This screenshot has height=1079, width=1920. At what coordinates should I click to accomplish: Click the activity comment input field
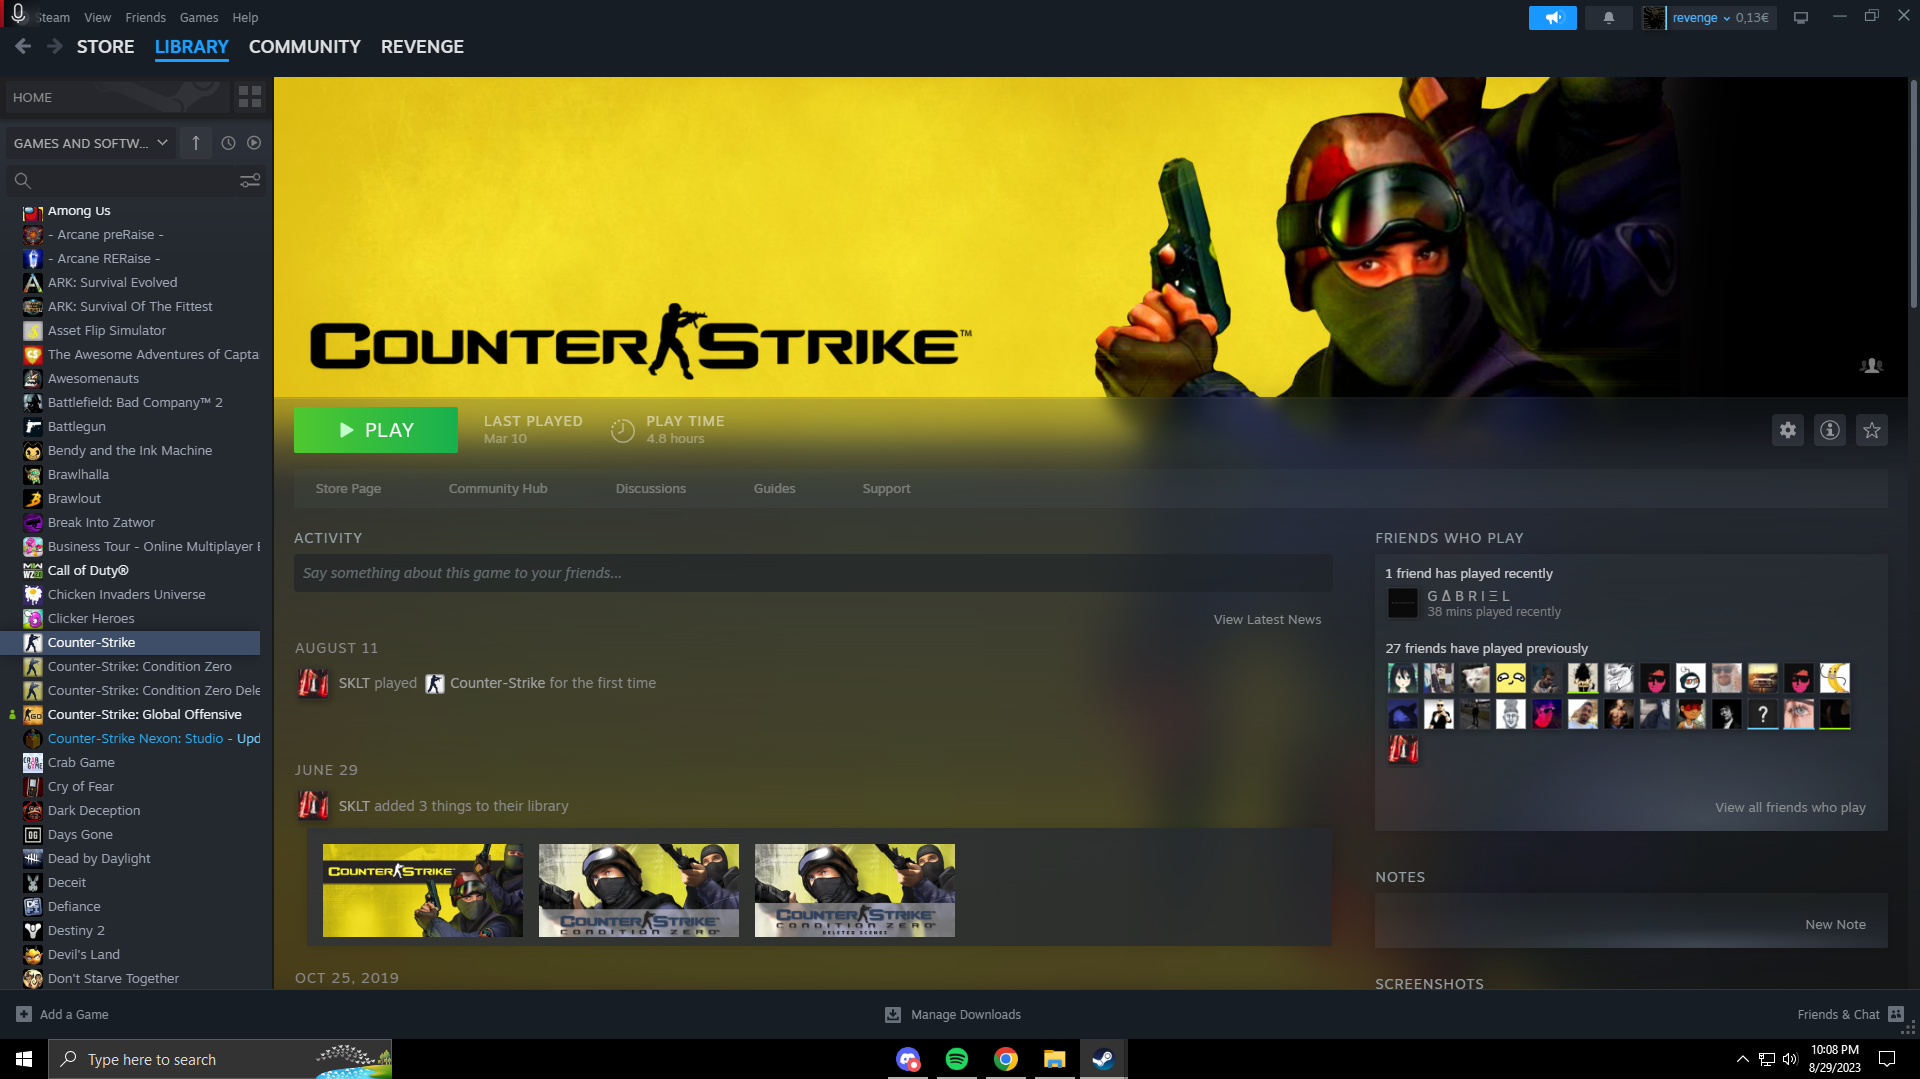pyautogui.click(x=812, y=573)
